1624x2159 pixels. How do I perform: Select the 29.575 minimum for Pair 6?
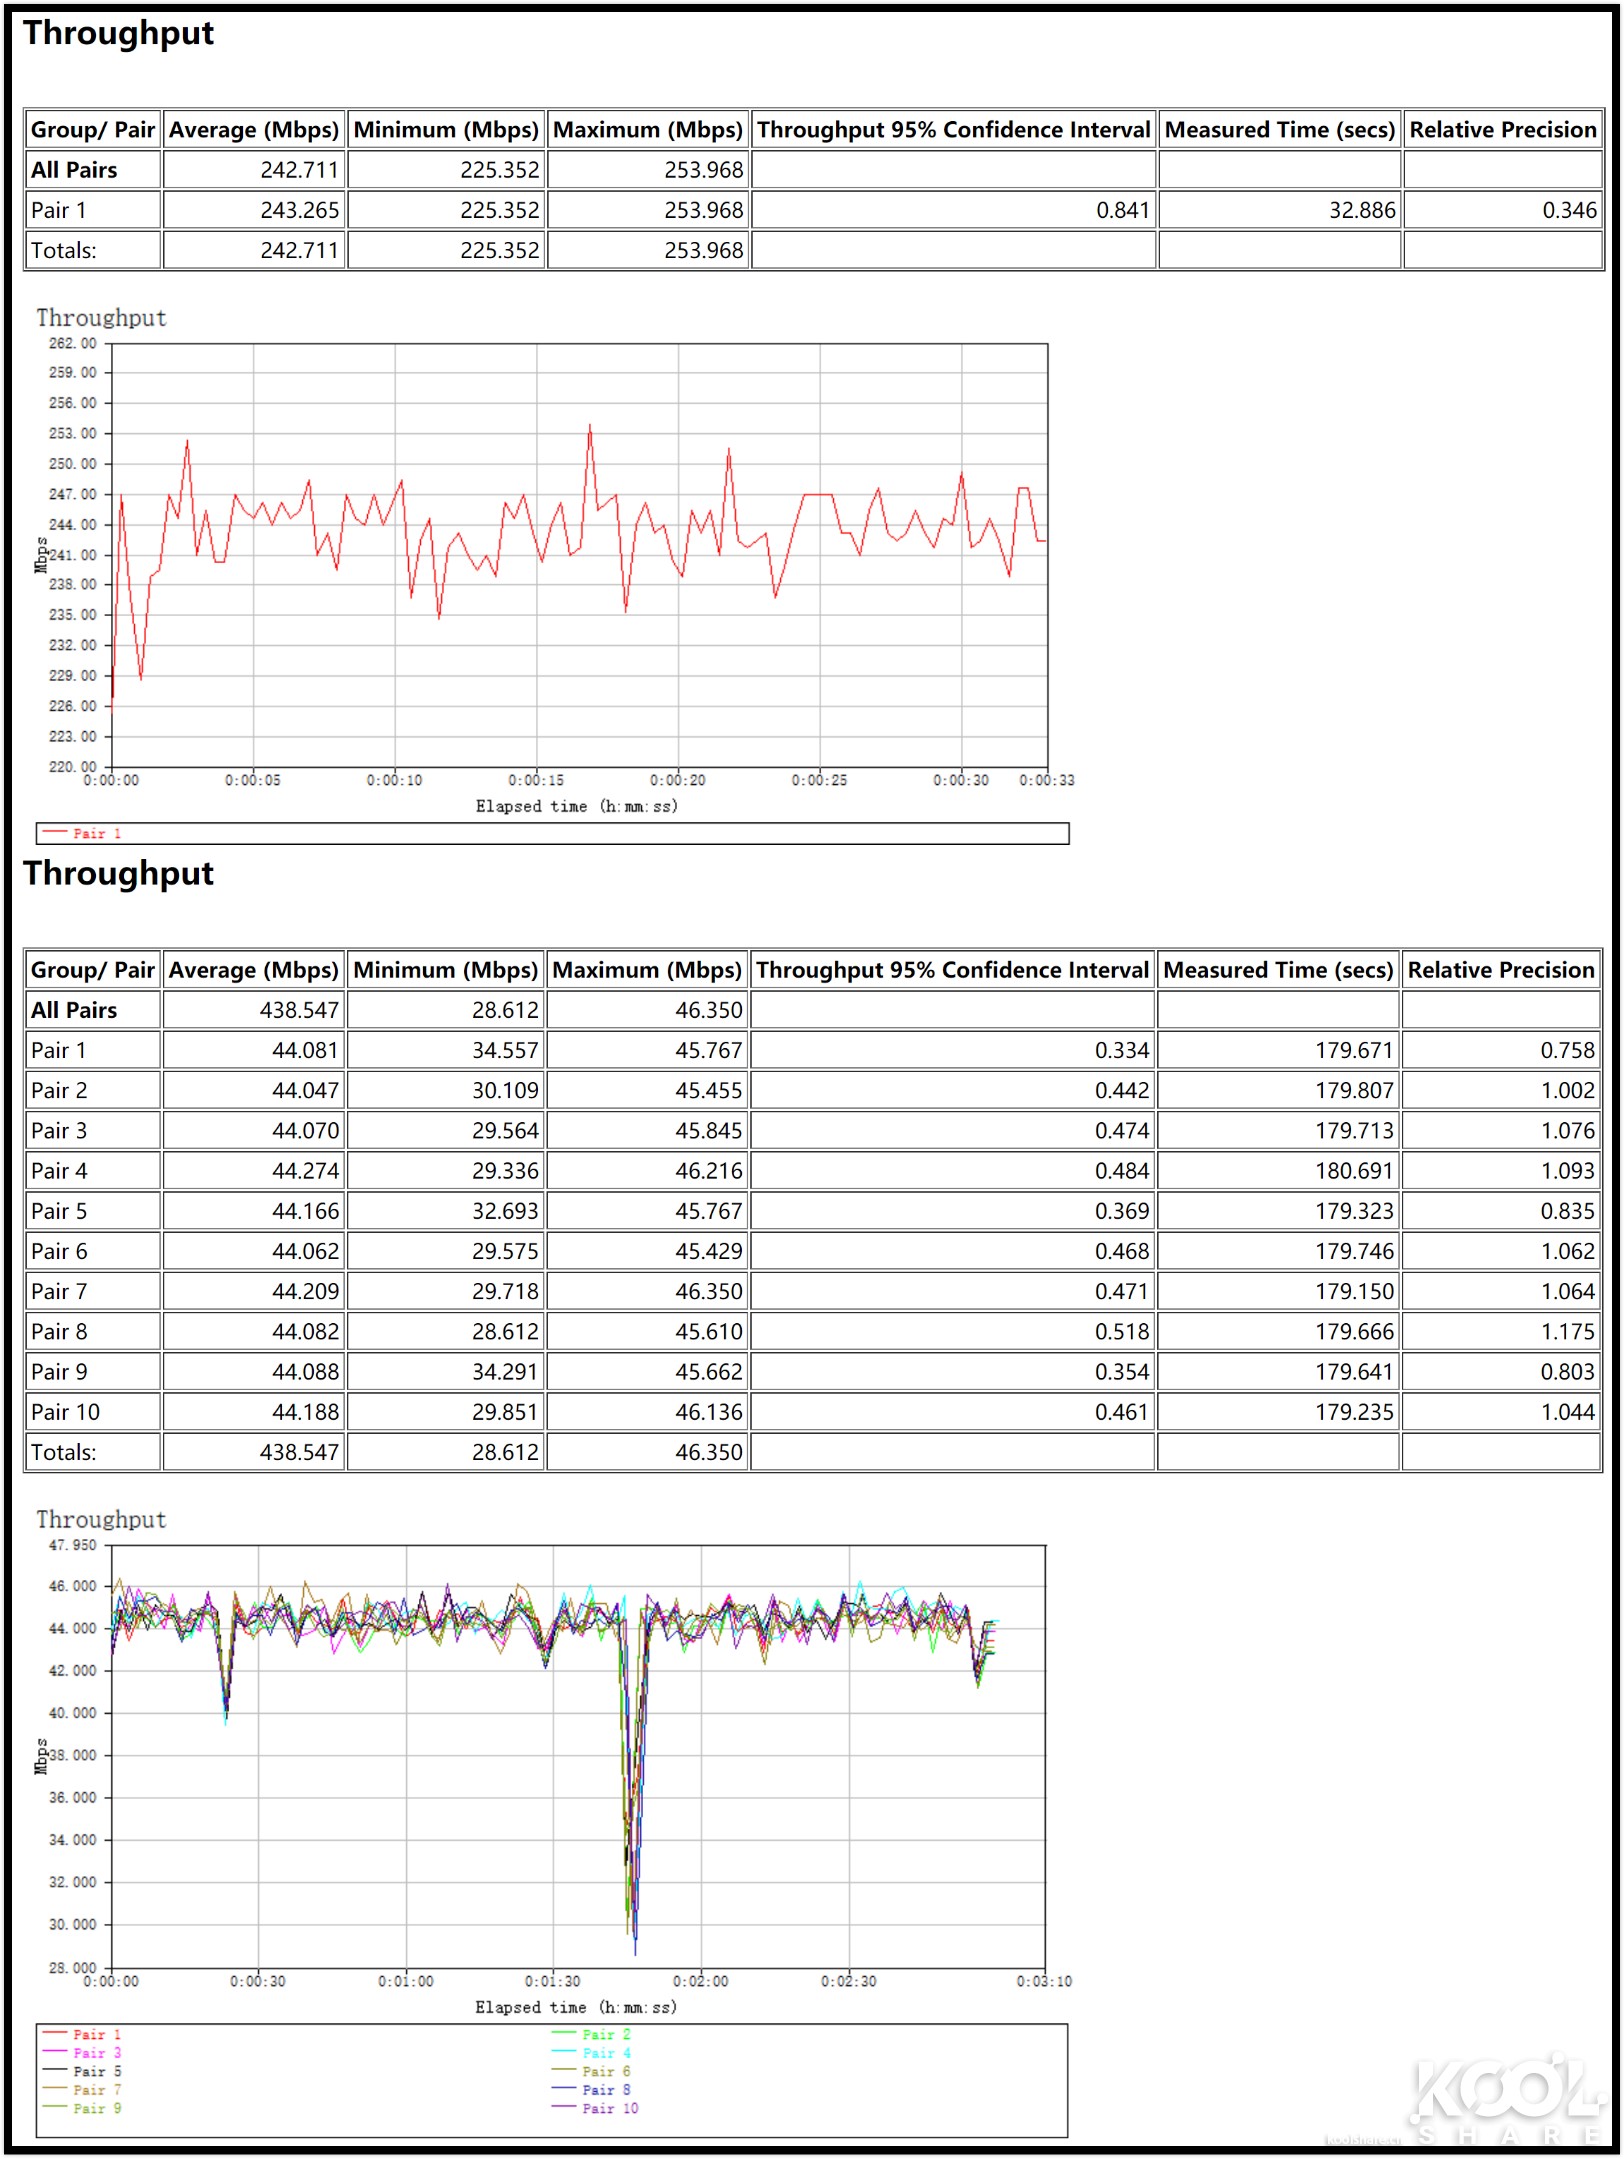click(x=505, y=1251)
